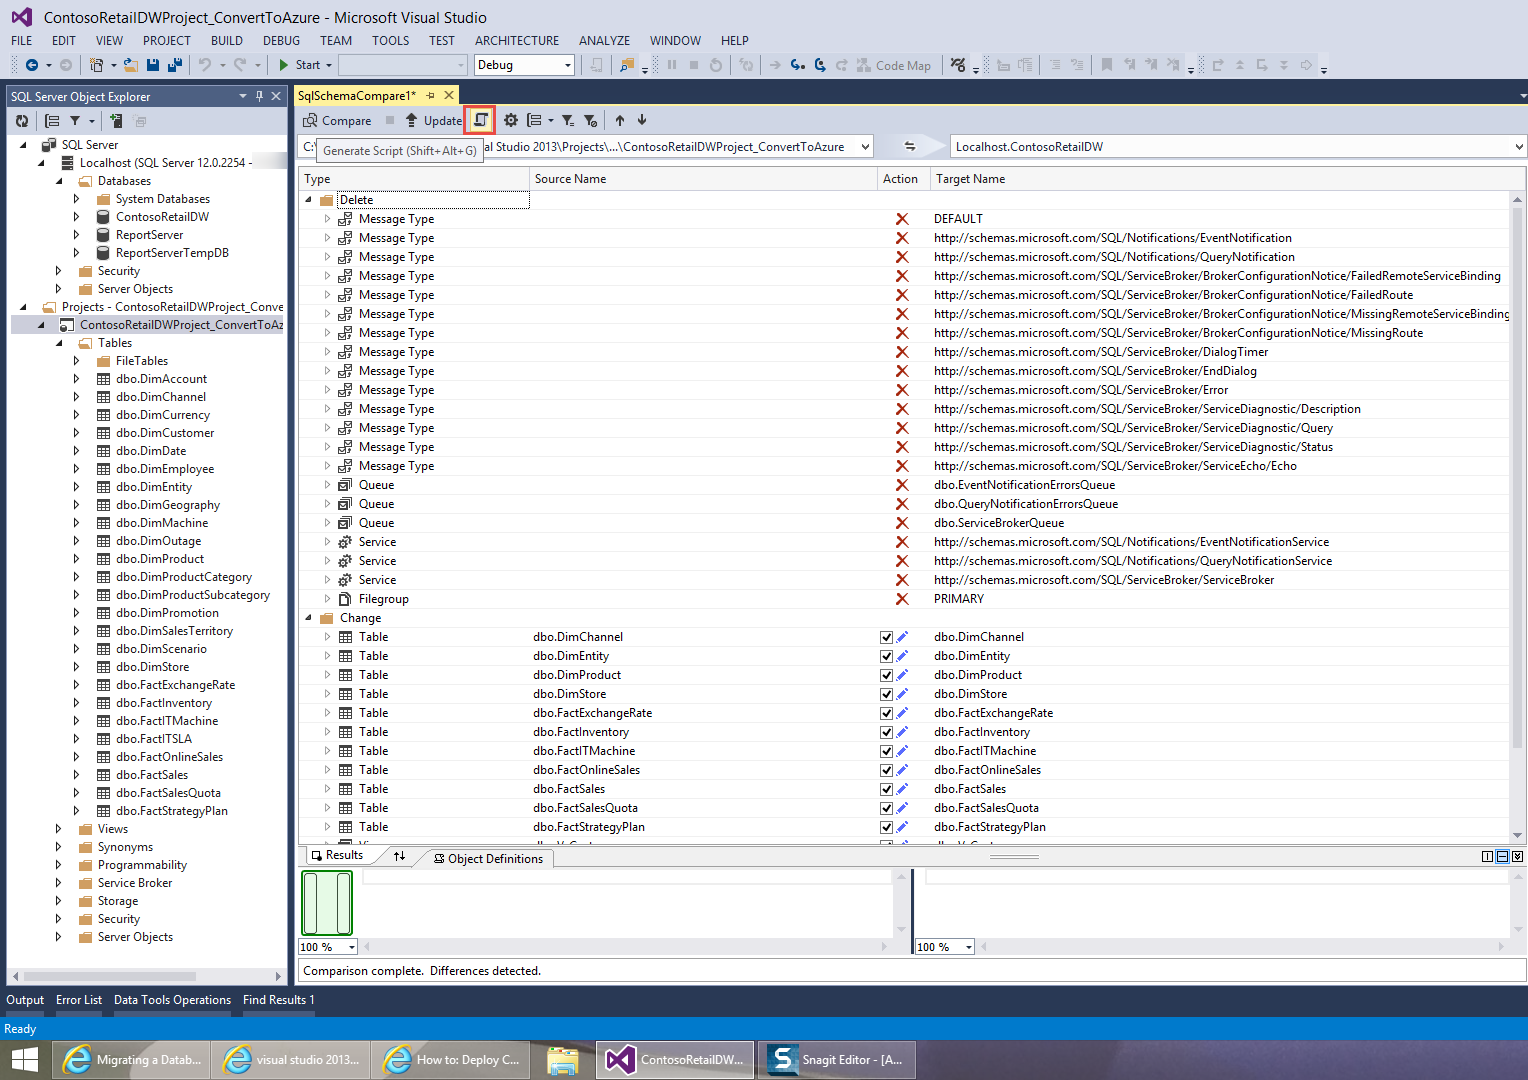Uncheck the dbo.DimStore action checkbox

pos(886,694)
